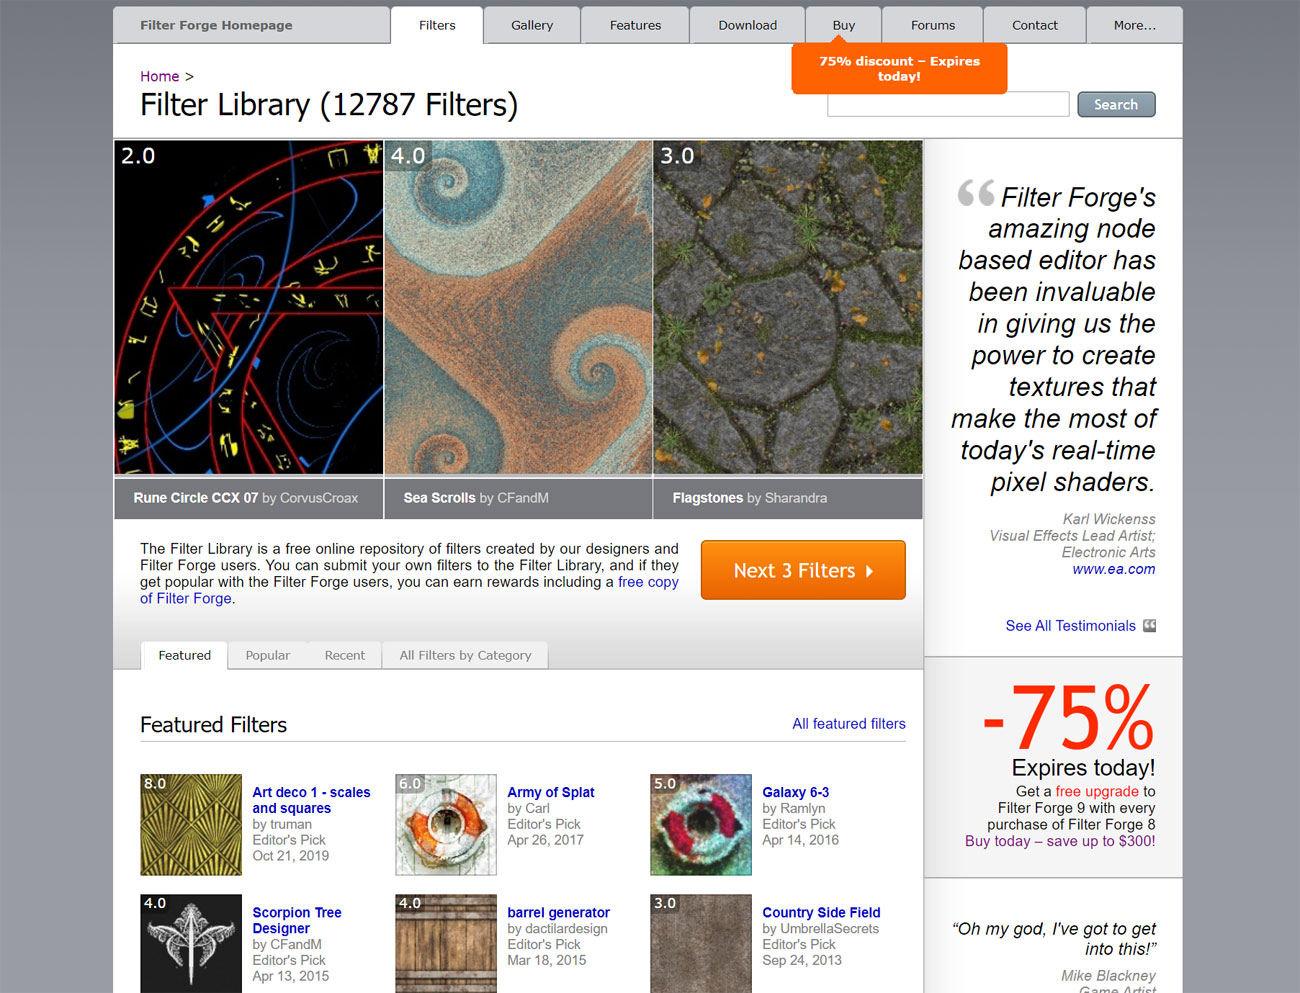Focus the filter search input field
Viewport: 1300px width, 993px height.
tap(948, 104)
